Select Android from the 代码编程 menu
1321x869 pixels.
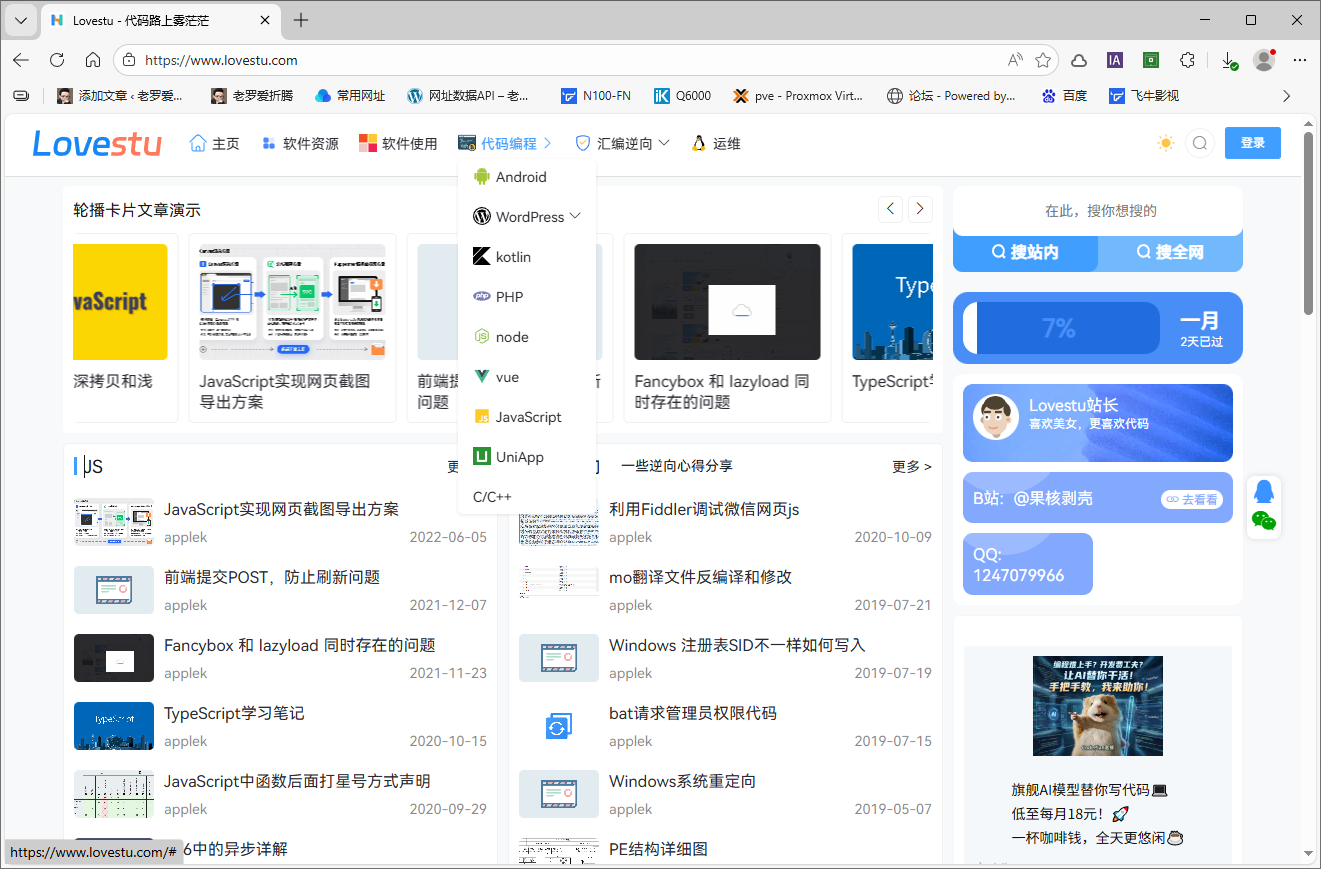tap(520, 176)
